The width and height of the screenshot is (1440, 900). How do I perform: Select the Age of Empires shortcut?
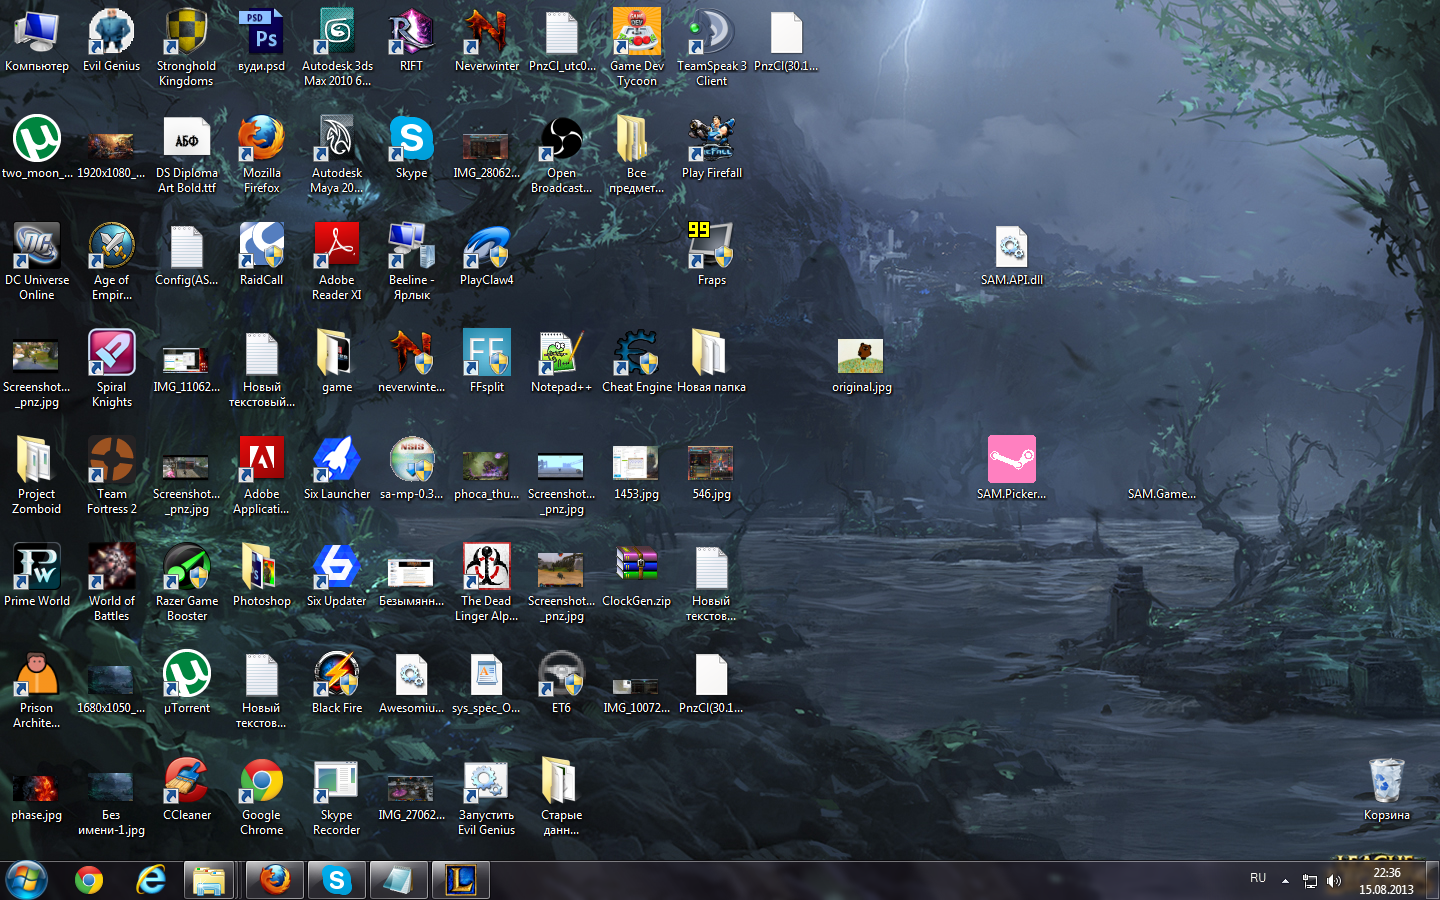pos(111,261)
